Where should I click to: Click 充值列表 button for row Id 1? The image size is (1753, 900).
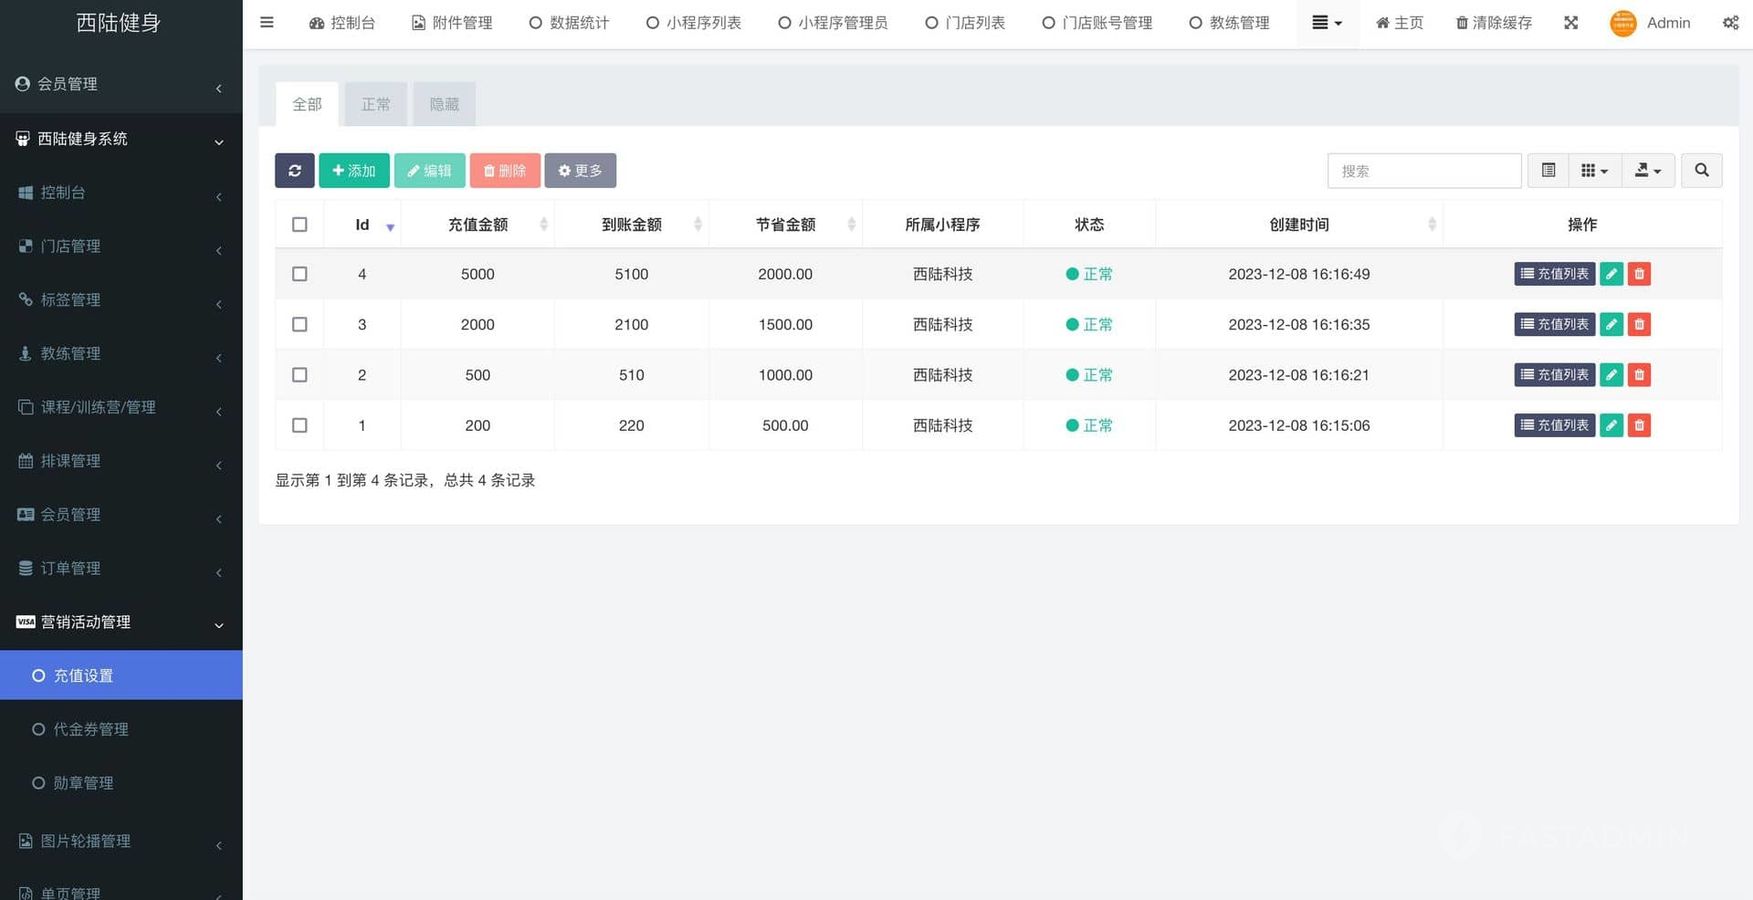coord(1554,426)
